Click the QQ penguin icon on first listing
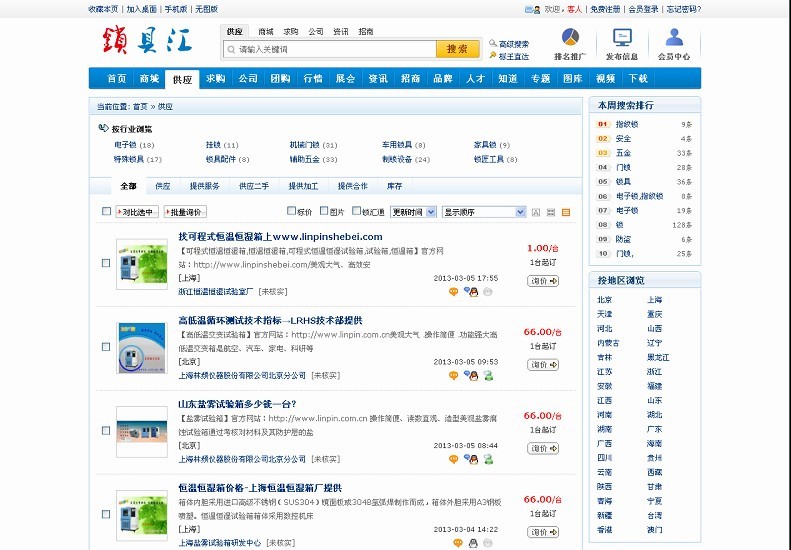791x550 pixels. click(x=471, y=292)
